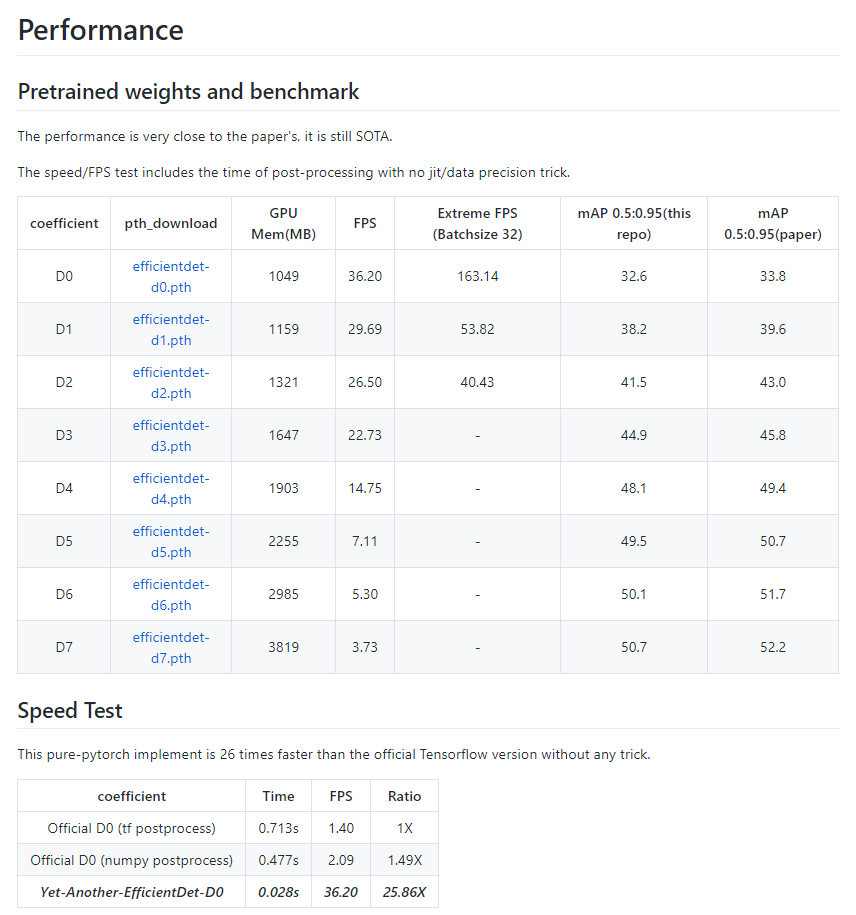
Task: Click the Yet-Another-EfficientDet-D0 row label
Action: pos(132,891)
